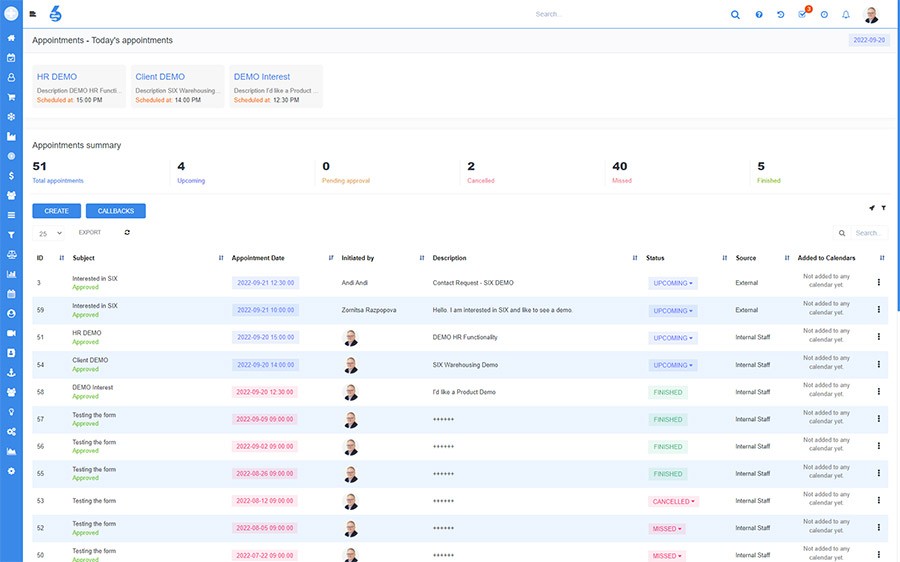Click the EXPORT button
This screenshot has height=562, width=900.
pos(90,232)
